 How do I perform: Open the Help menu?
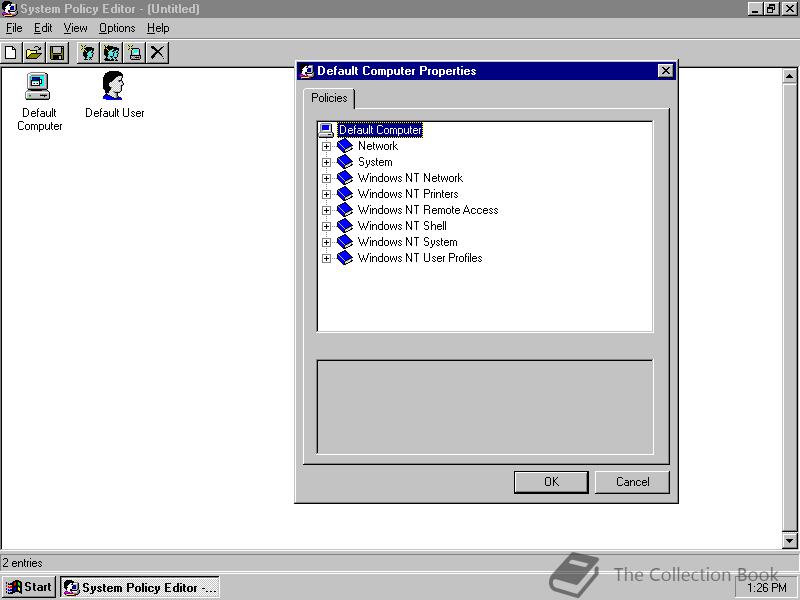point(158,28)
